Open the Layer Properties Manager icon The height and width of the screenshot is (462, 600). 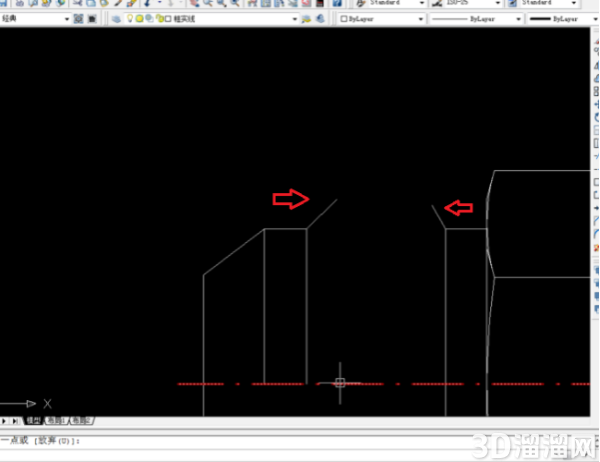pyautogui.click(x=116, y=19)
